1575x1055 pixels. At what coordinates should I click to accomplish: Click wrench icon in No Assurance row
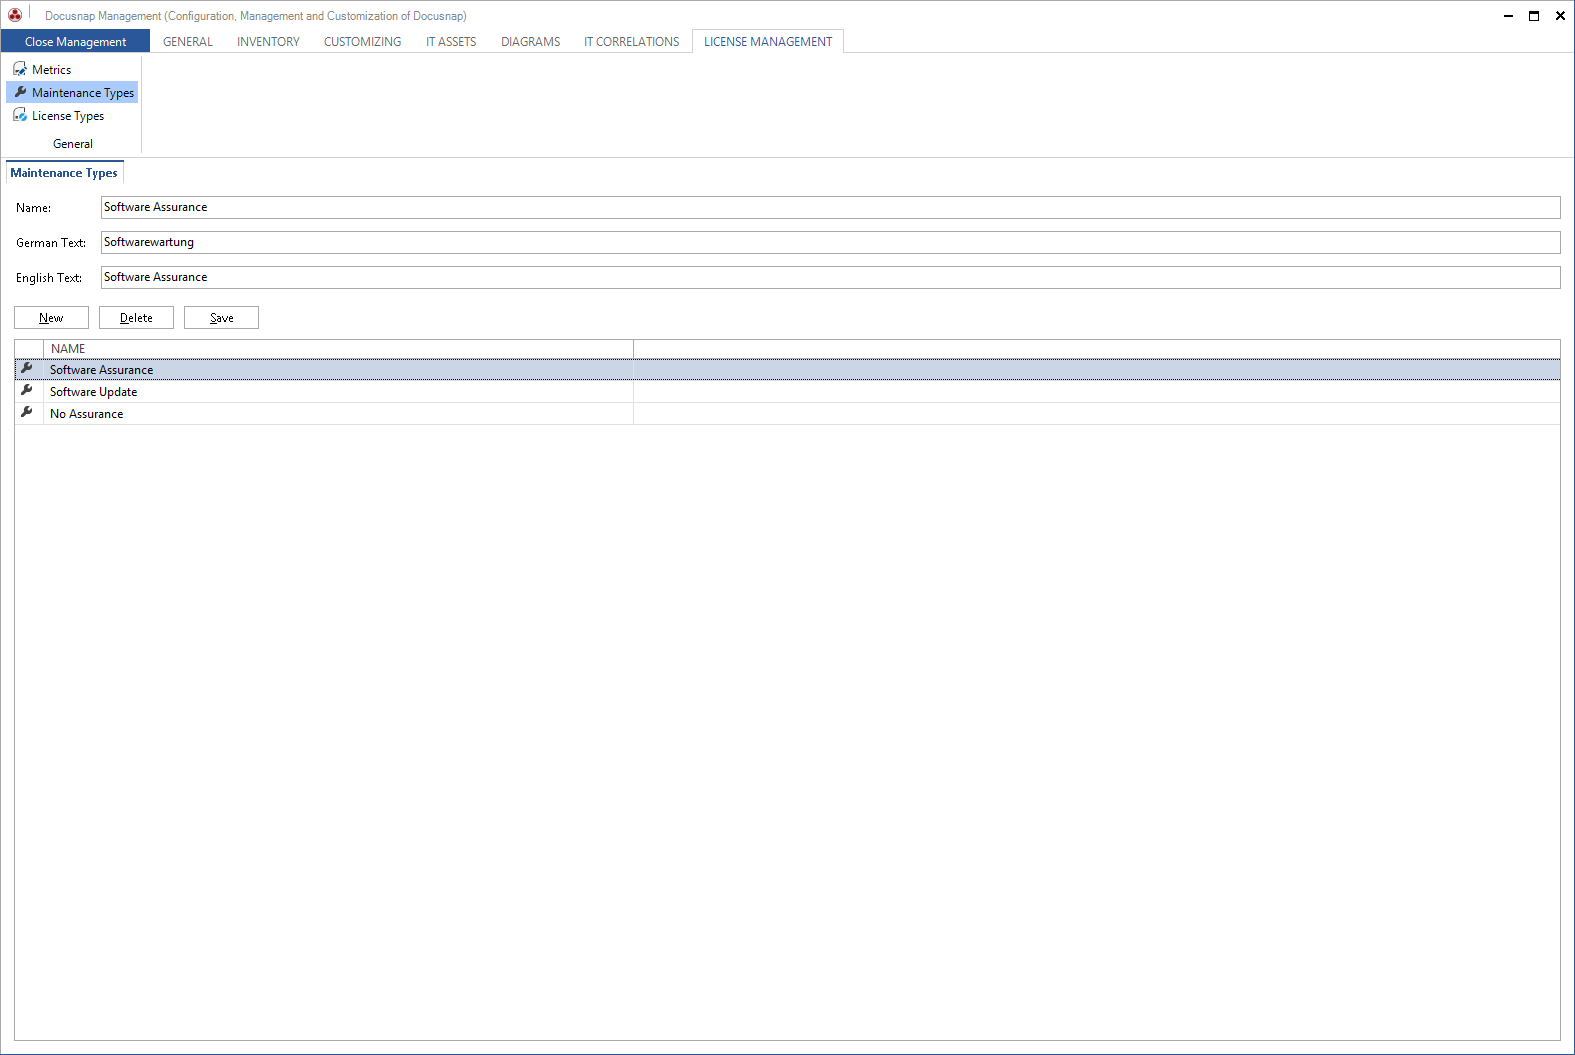point(27,413)
